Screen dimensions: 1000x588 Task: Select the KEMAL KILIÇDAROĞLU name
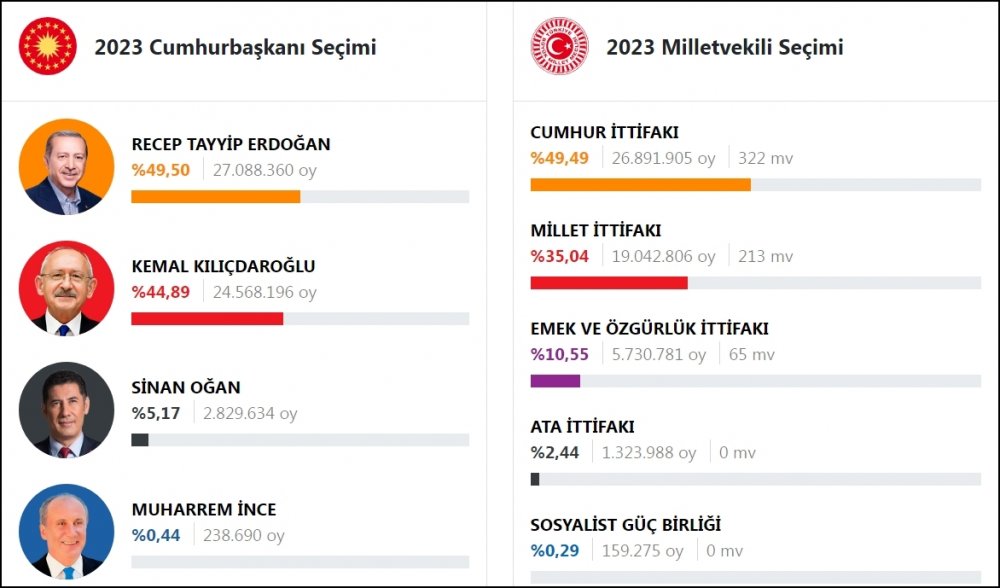pyautogui.click(x=223, y=266)
